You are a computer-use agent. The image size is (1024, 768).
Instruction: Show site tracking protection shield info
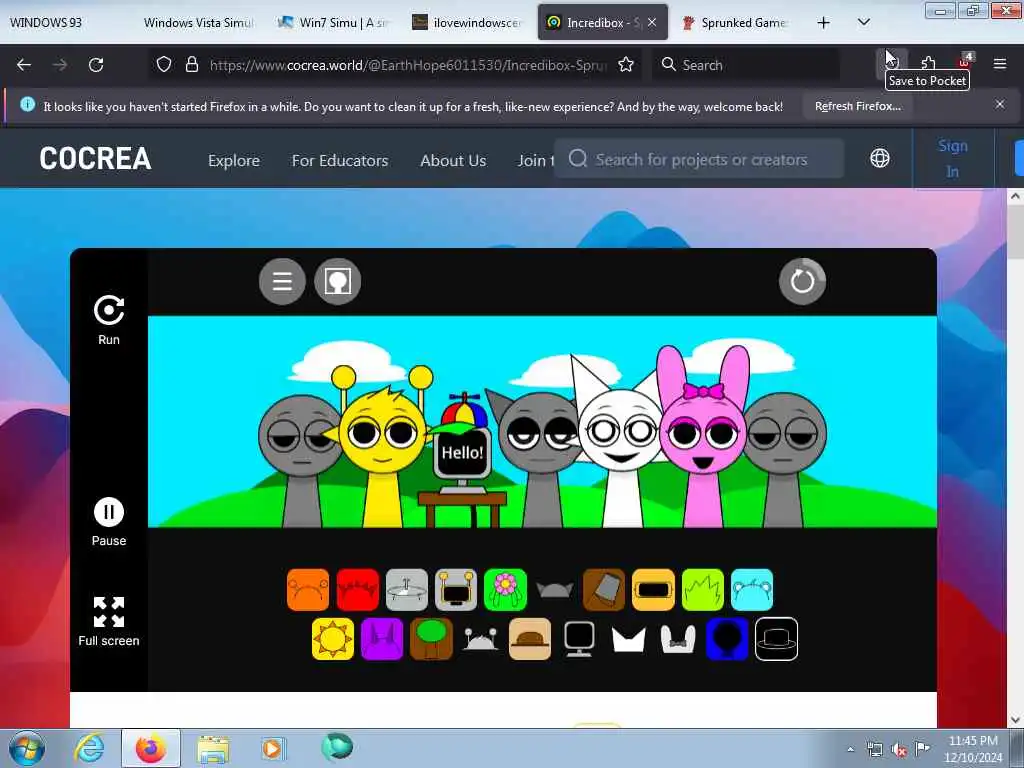point(164,64)
